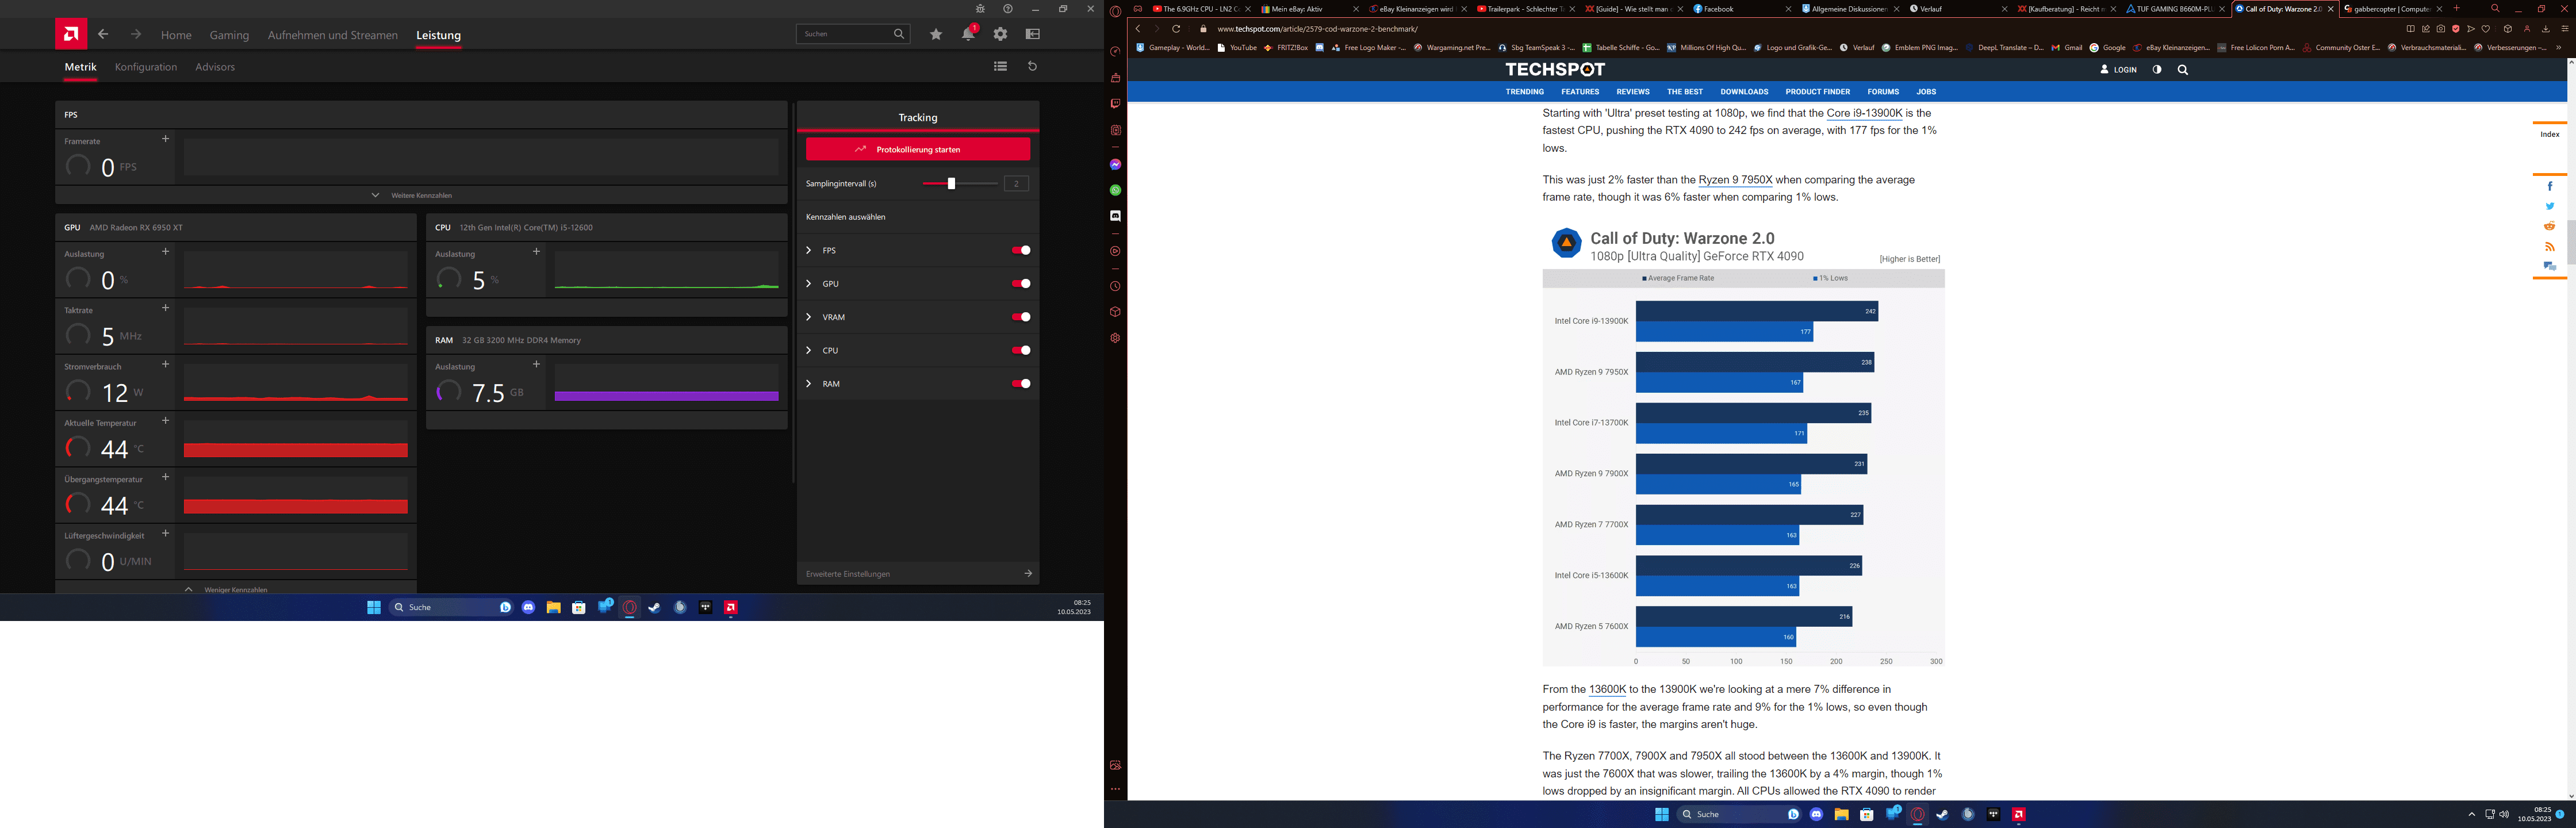Image resolution: width=2576 pixels, height=828 pixels.
Task: Open the notifications bell in AMD Software
Action: click(x=968, y=34)
